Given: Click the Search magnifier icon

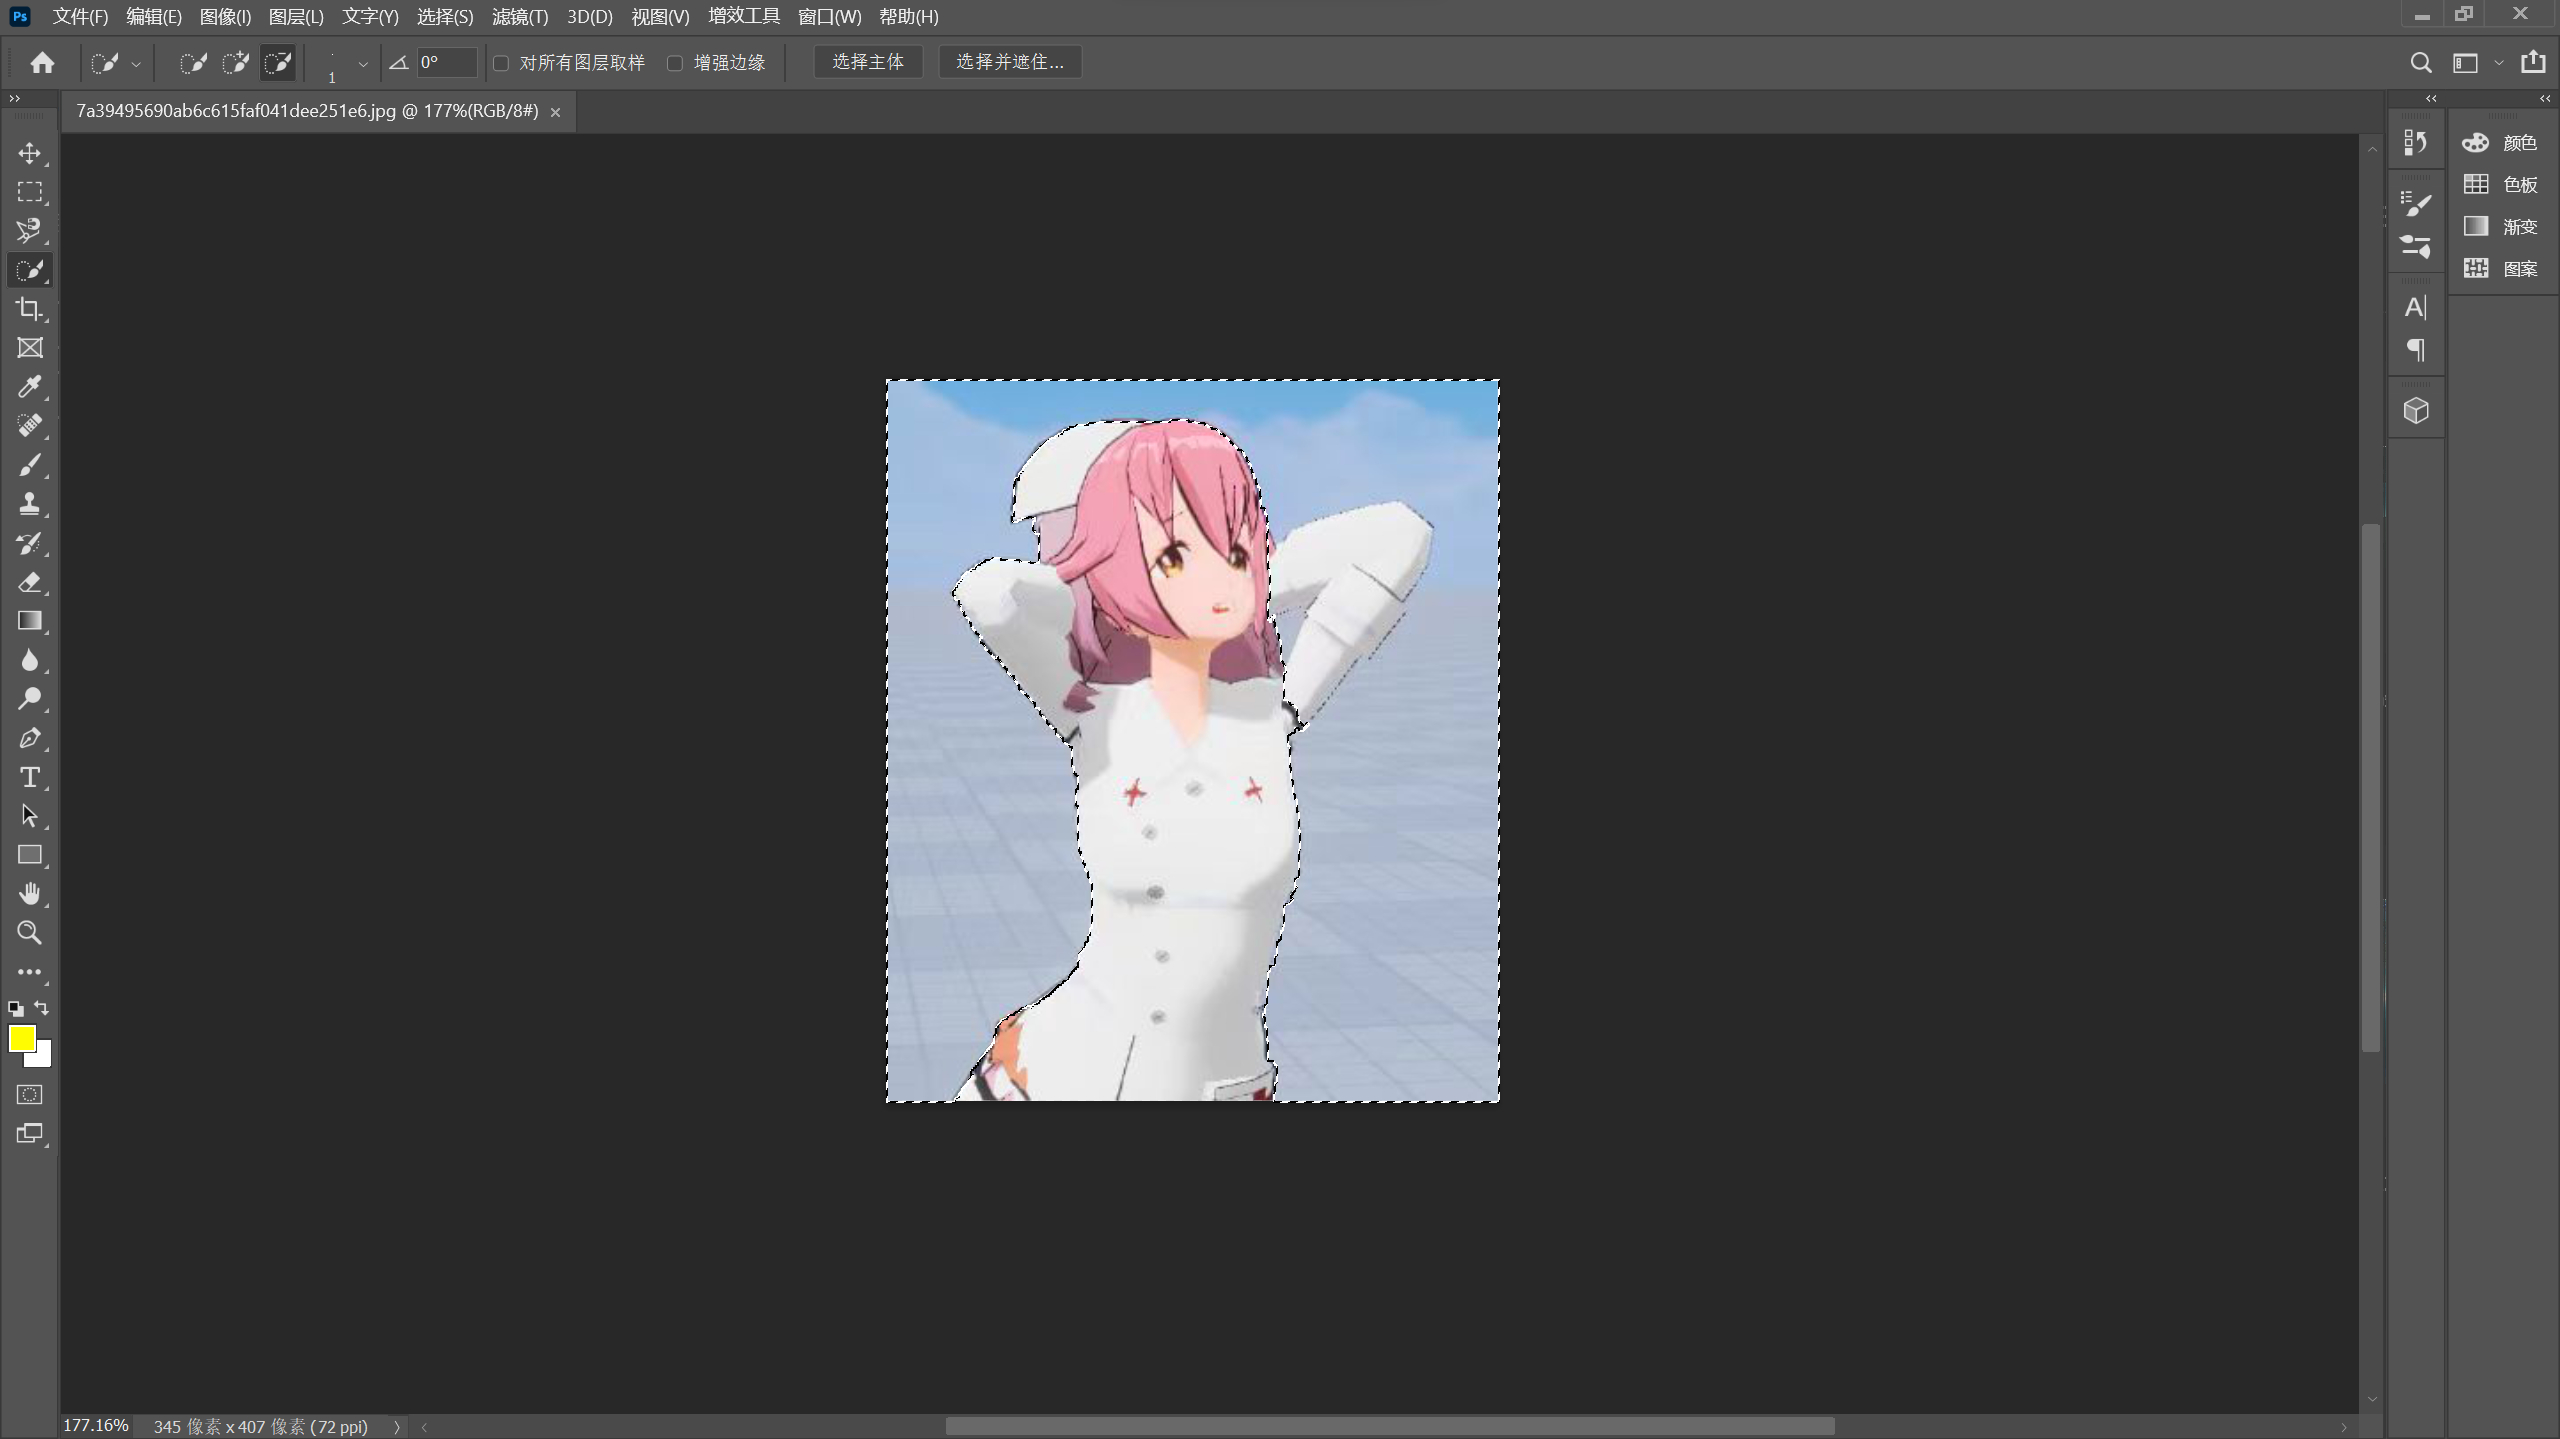Looking at the screenshot, I should click(2421, 63).
